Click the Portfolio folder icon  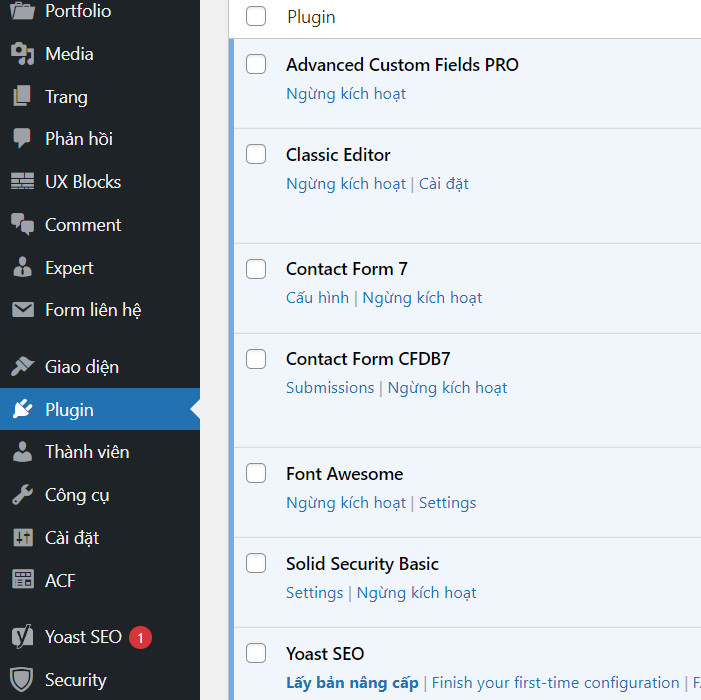click(22, 11)
